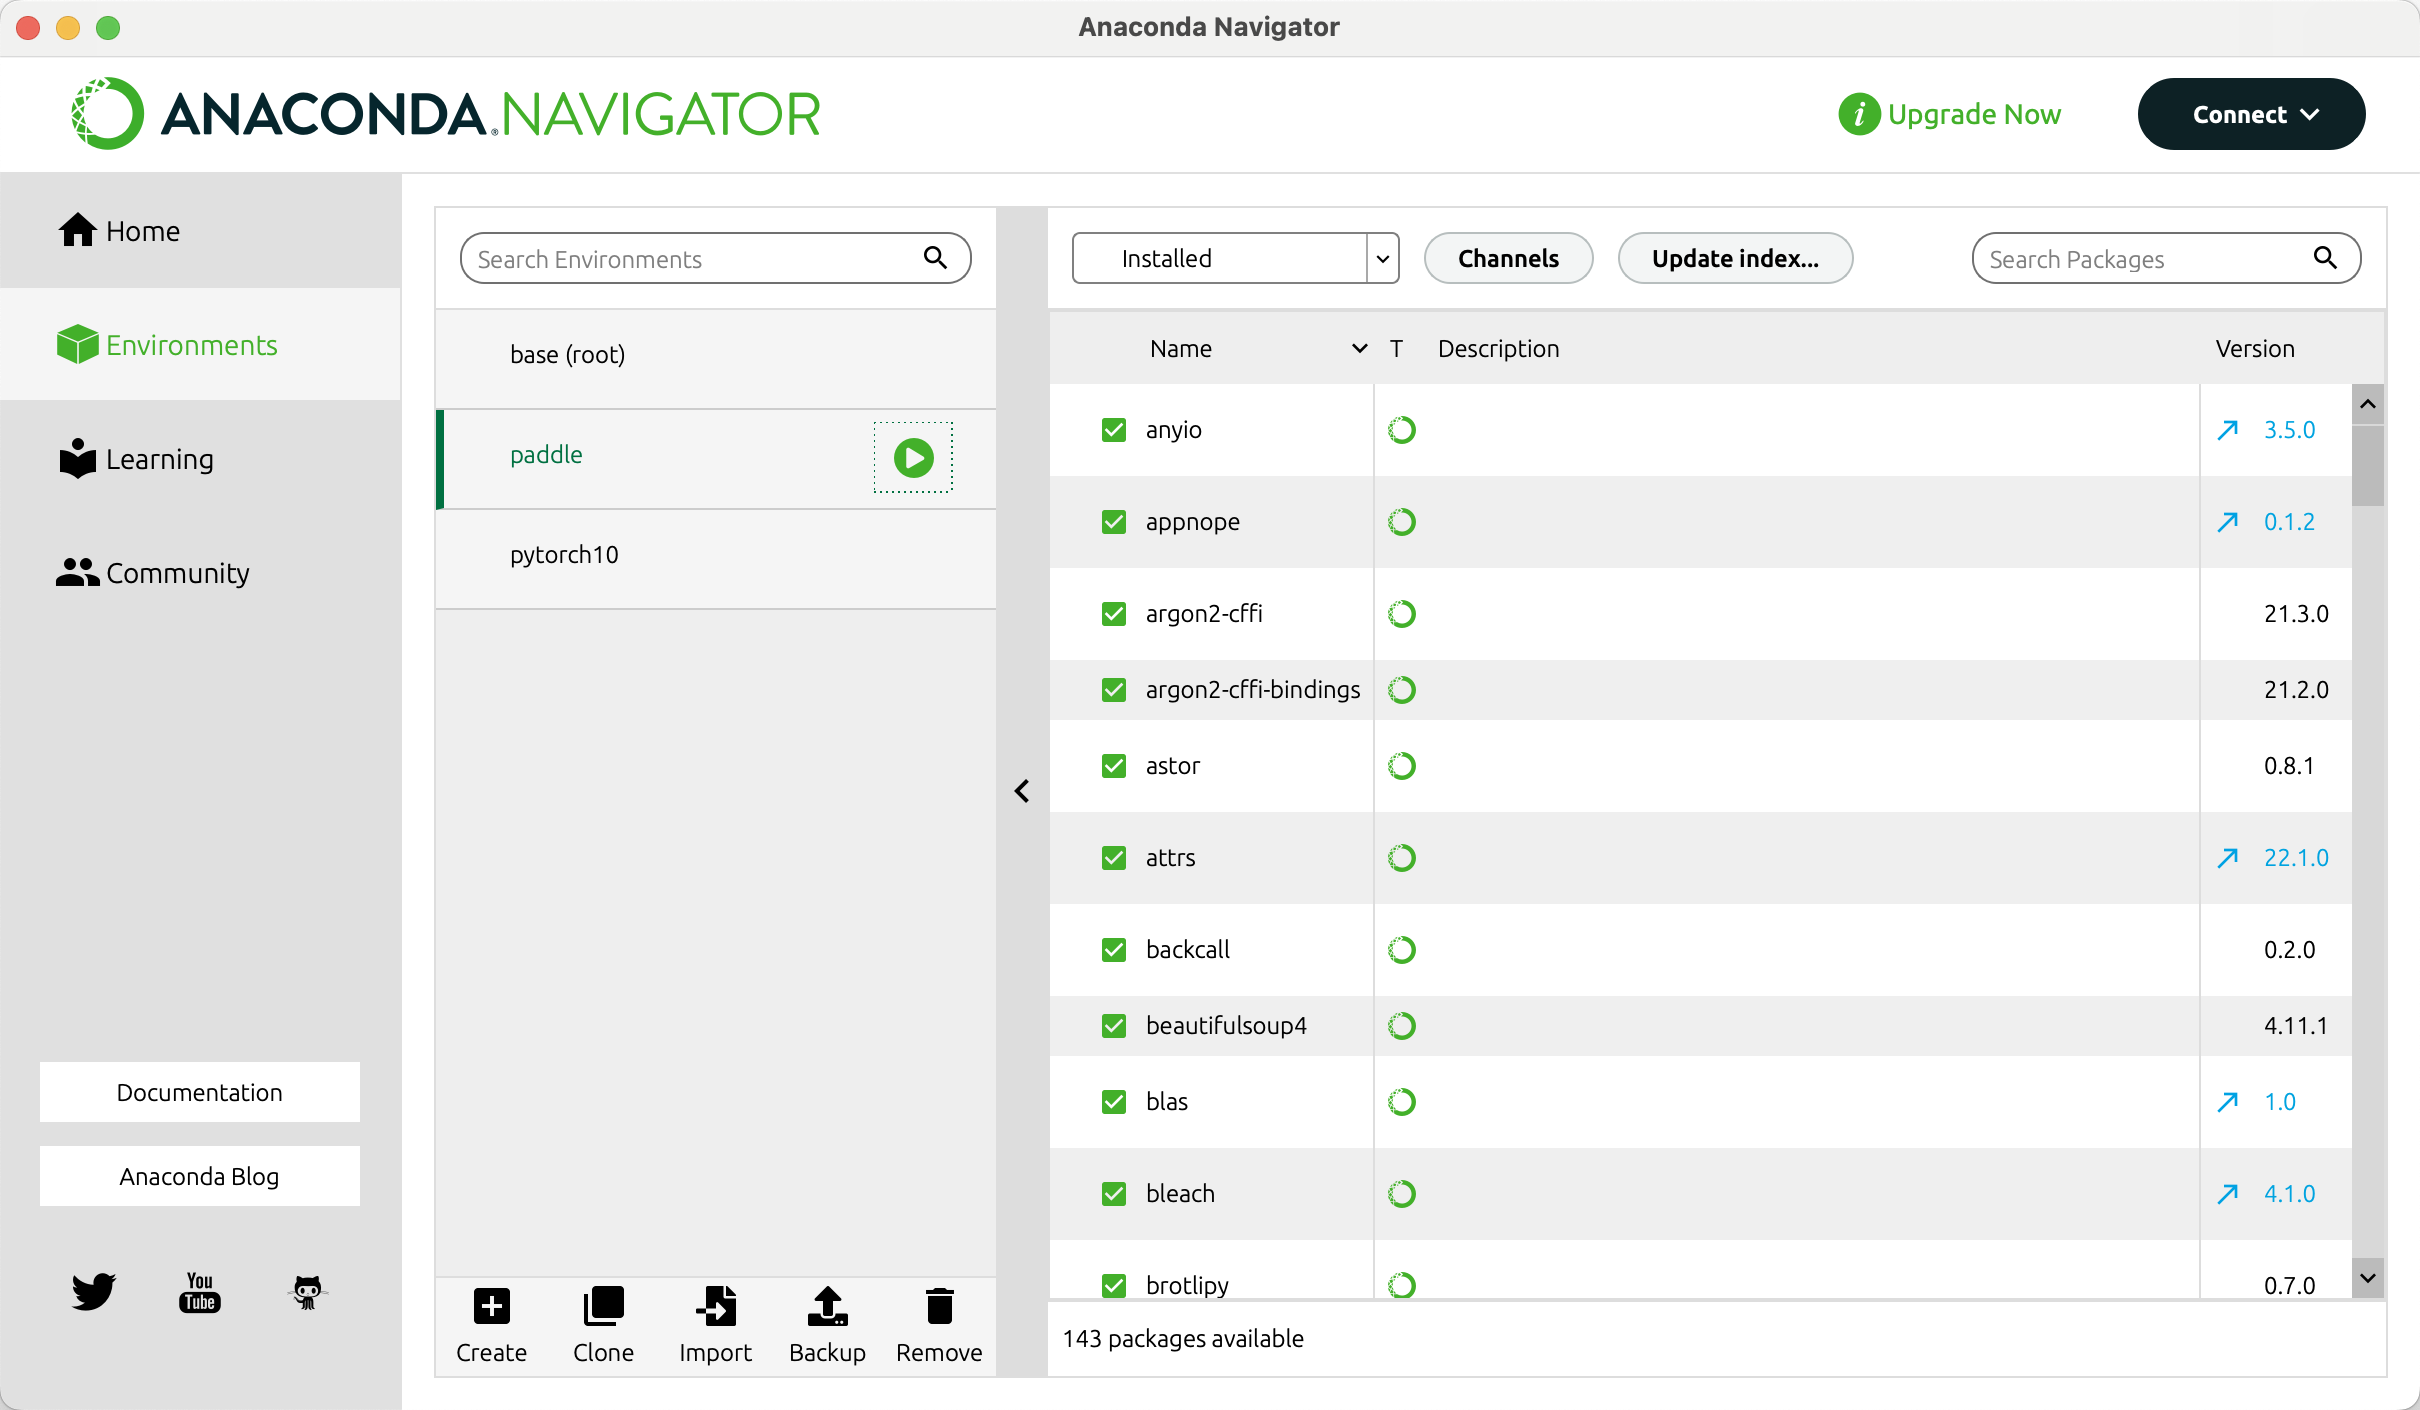Click the Create environment icon
The image size is (2420, 1410).
point(491,1306)
